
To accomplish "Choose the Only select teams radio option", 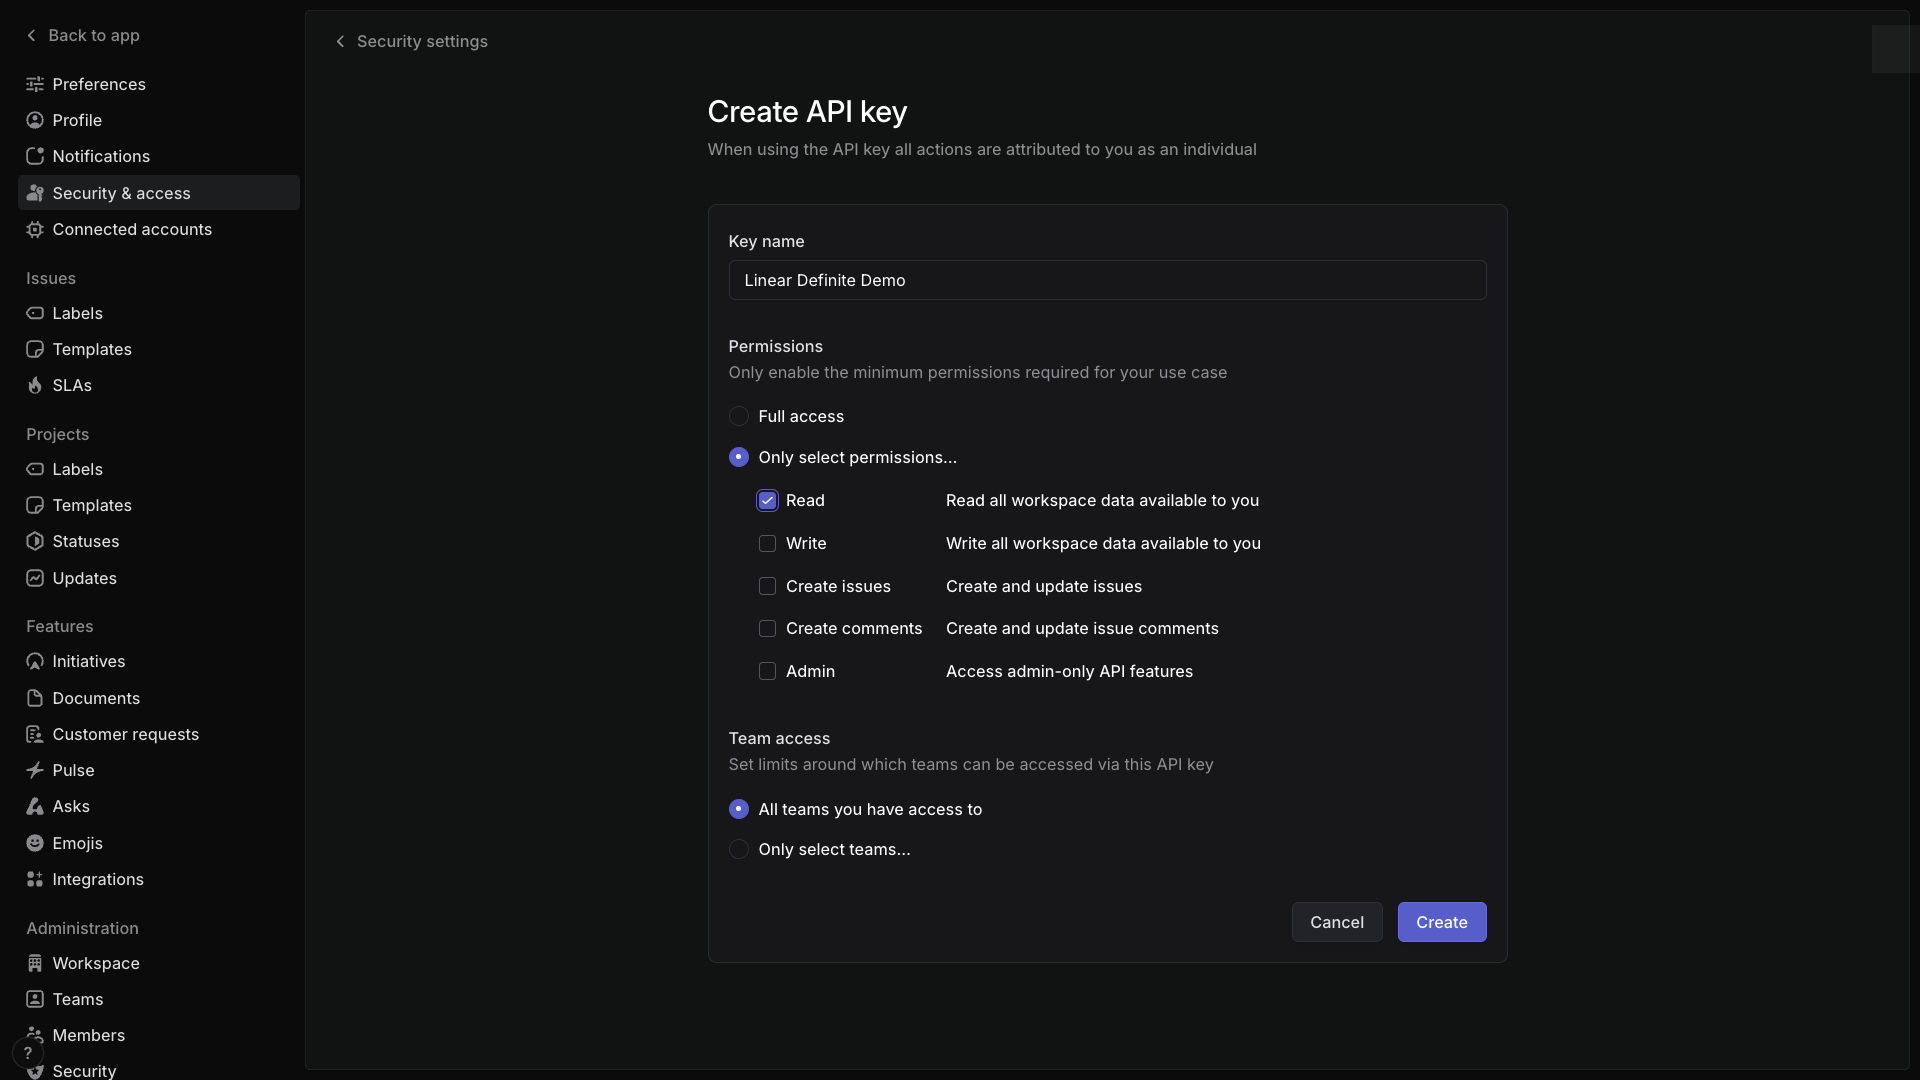I will tap(739, 849).
